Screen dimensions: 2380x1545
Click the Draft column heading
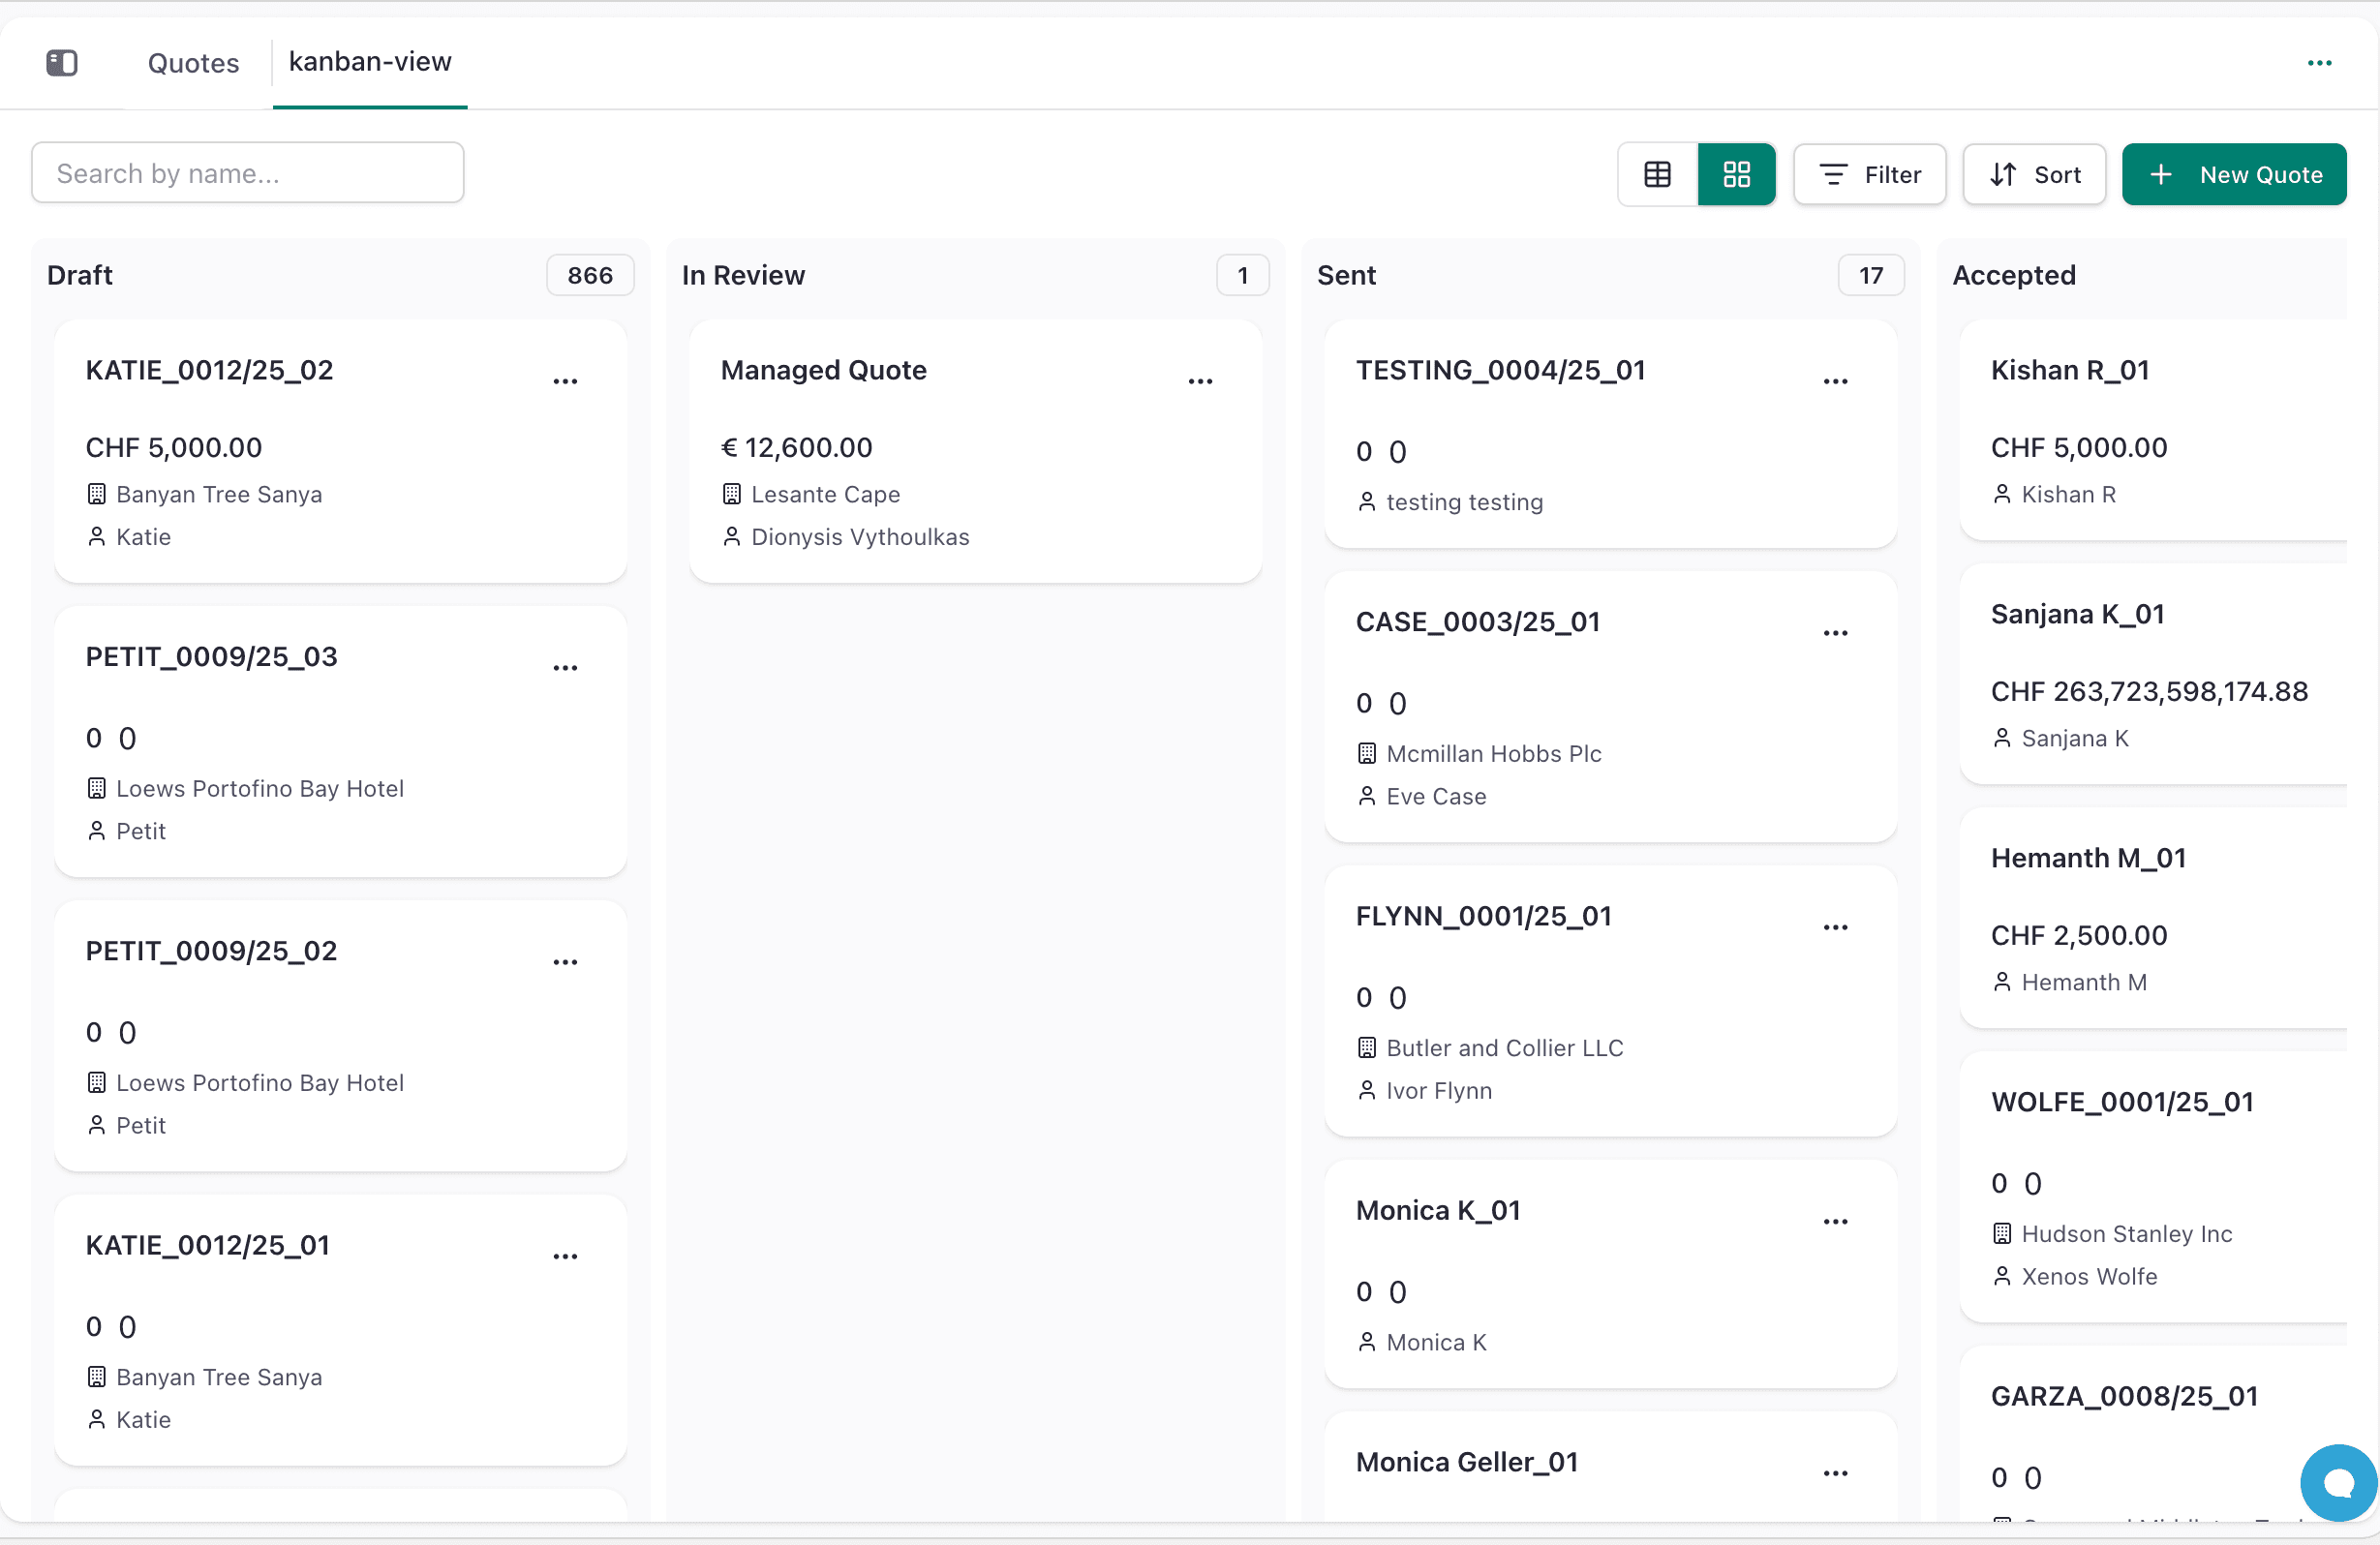tap(80, 275)
